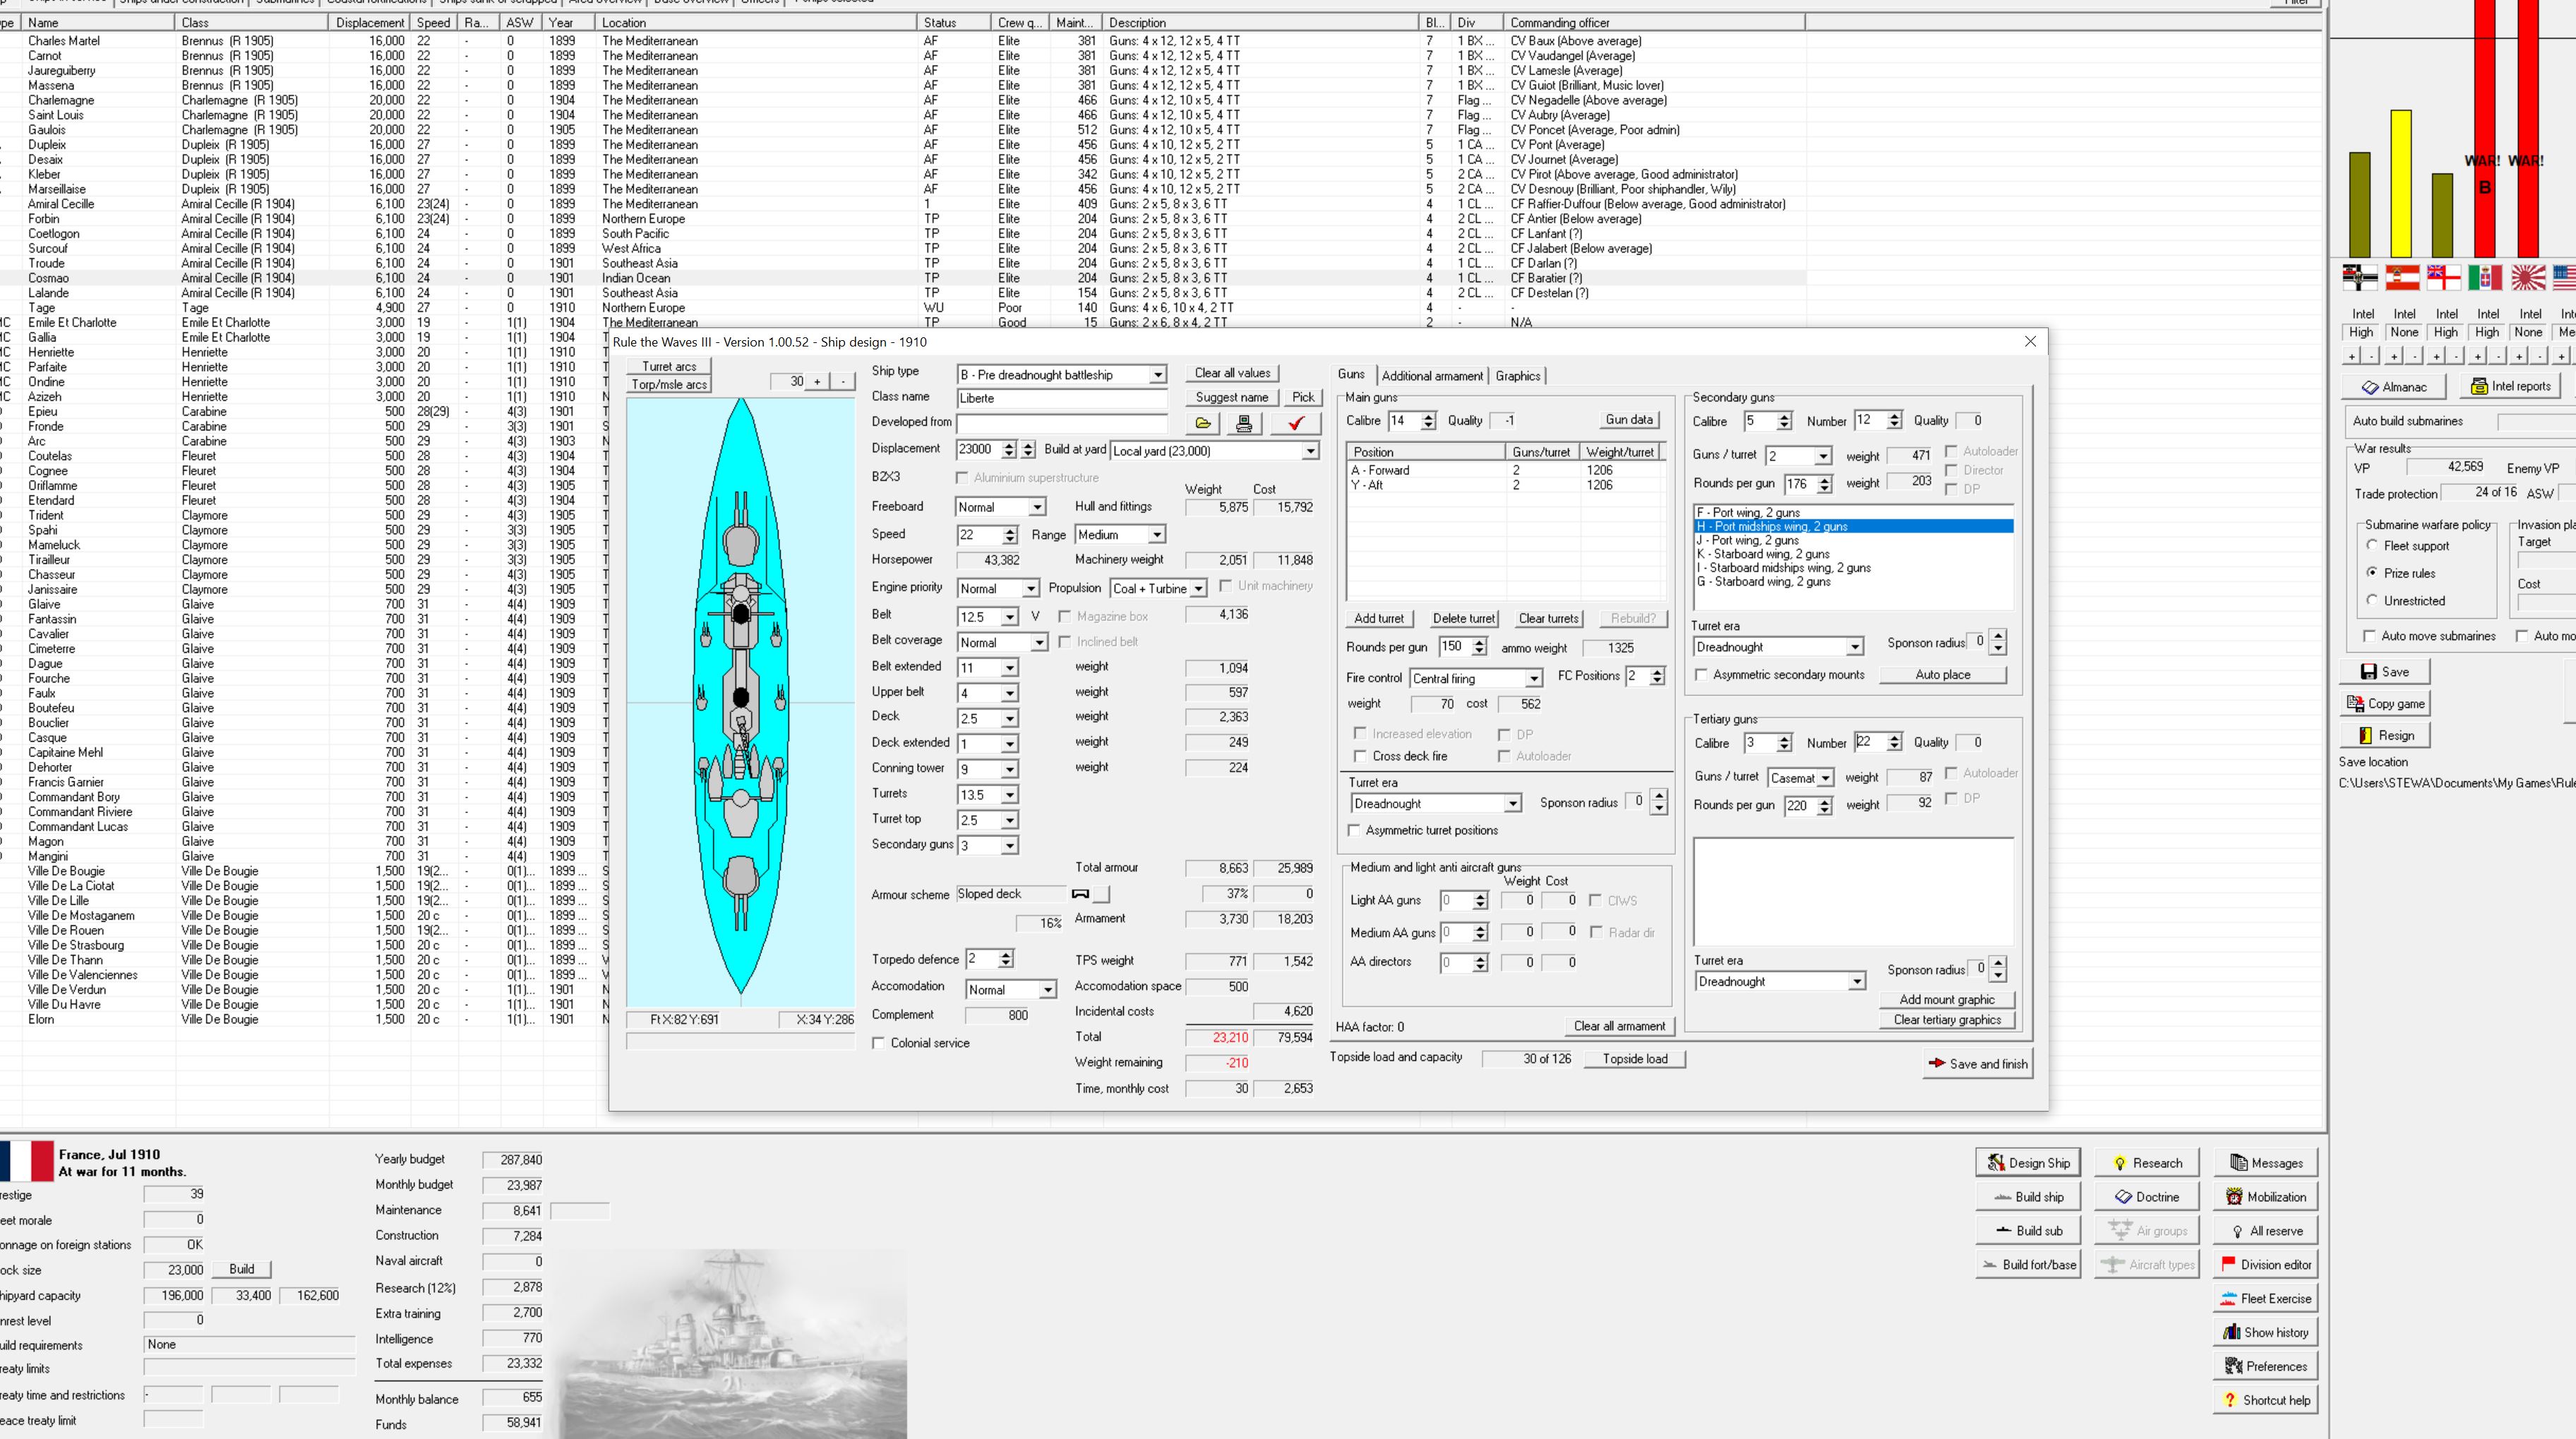This screenshot has height=1439, width=2576.
Task: Open the Freeboard dropdown
Action: 1037,507
